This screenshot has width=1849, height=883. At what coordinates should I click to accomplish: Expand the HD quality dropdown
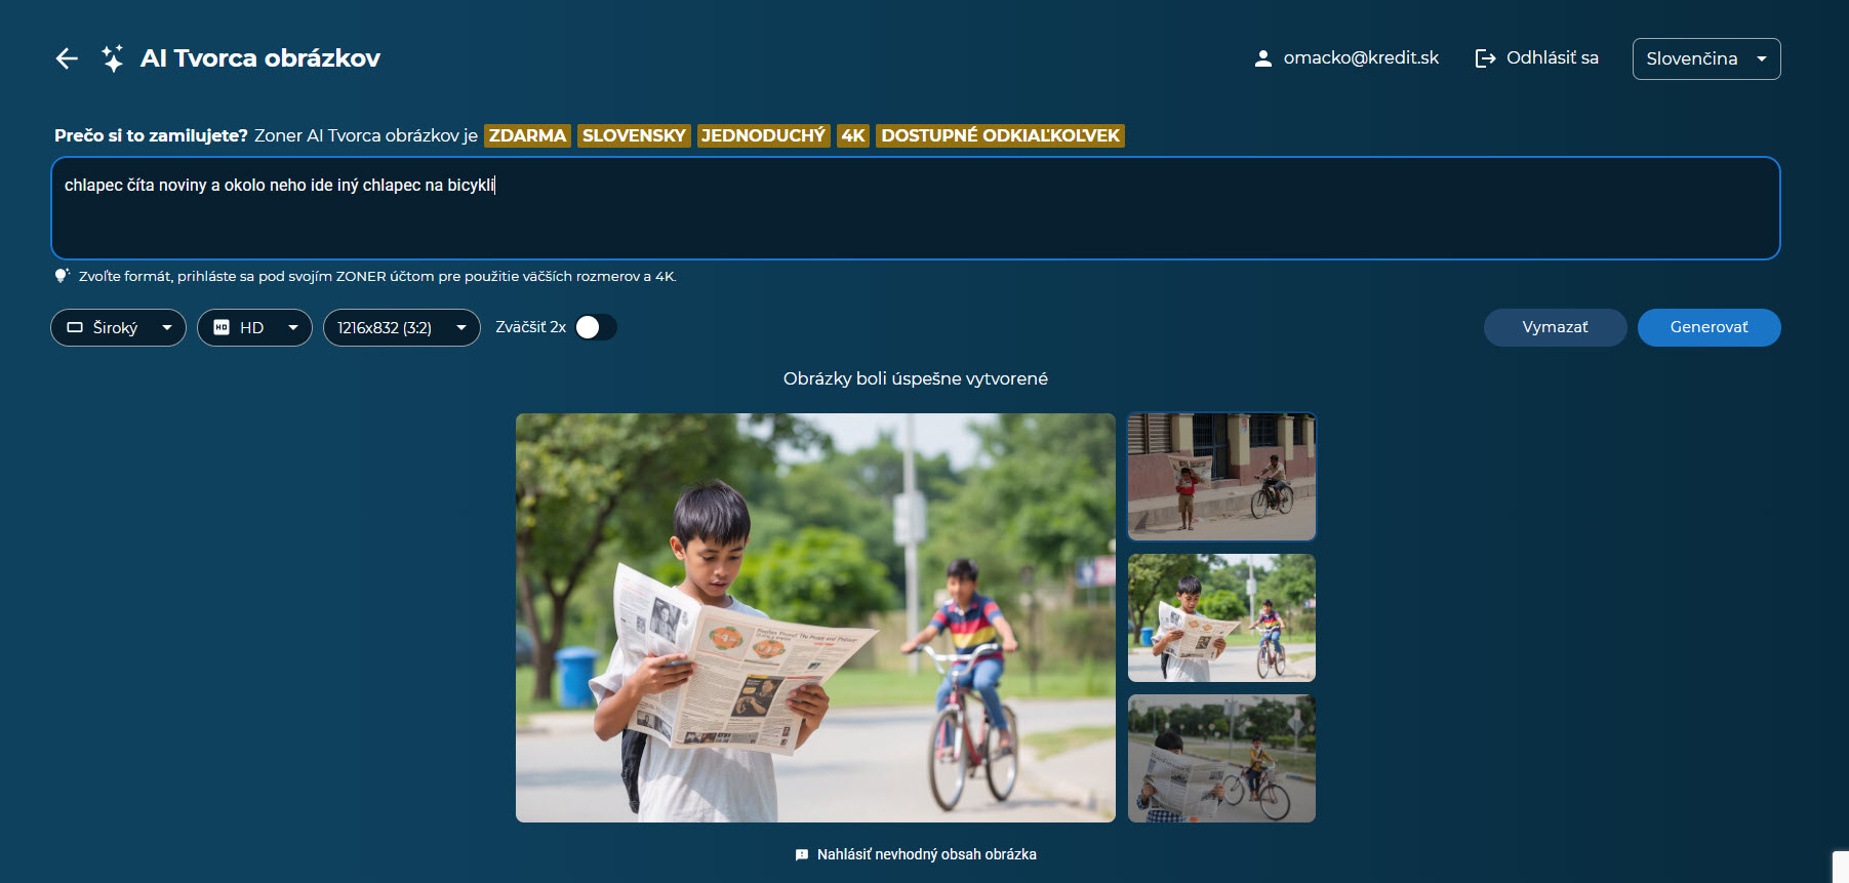[x=255, y=328]
